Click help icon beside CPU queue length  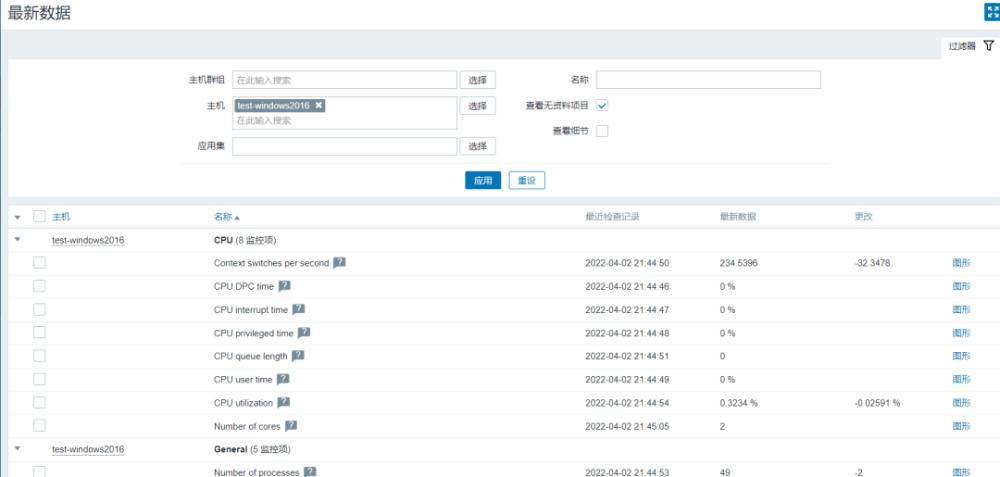(x=297, y=356)
